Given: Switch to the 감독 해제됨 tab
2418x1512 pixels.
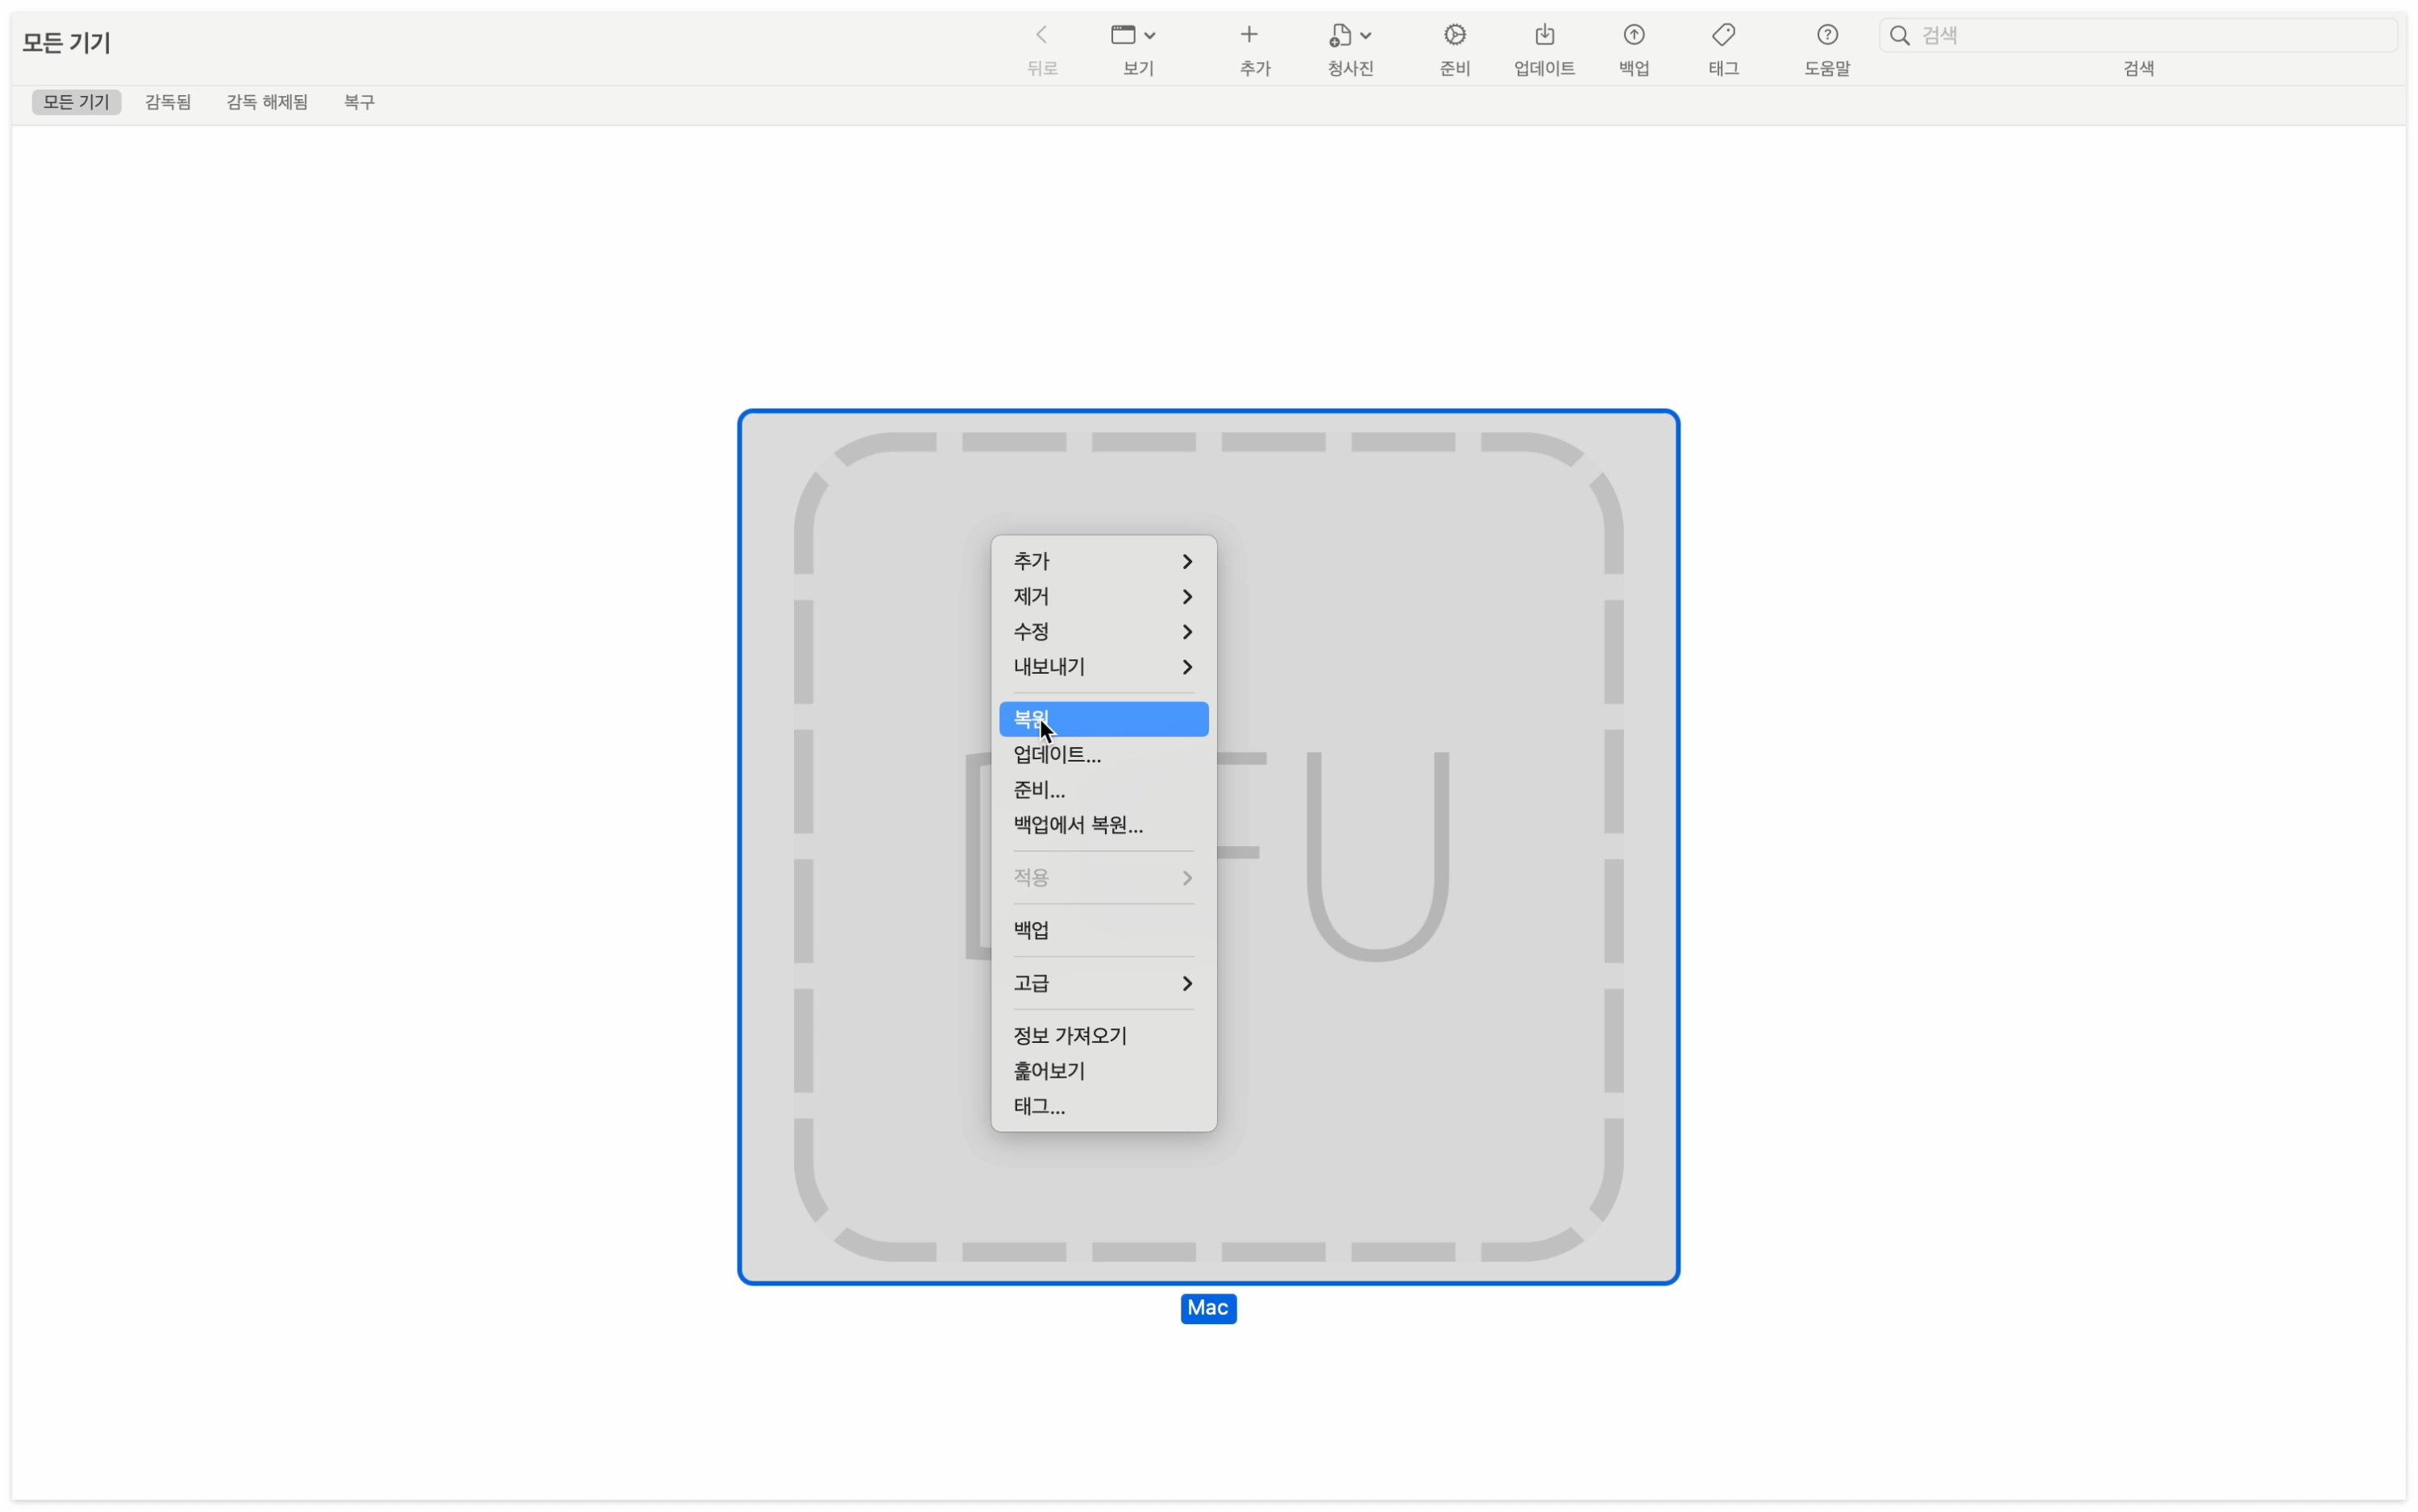Looking at the screenshot, I should [266, 102].
